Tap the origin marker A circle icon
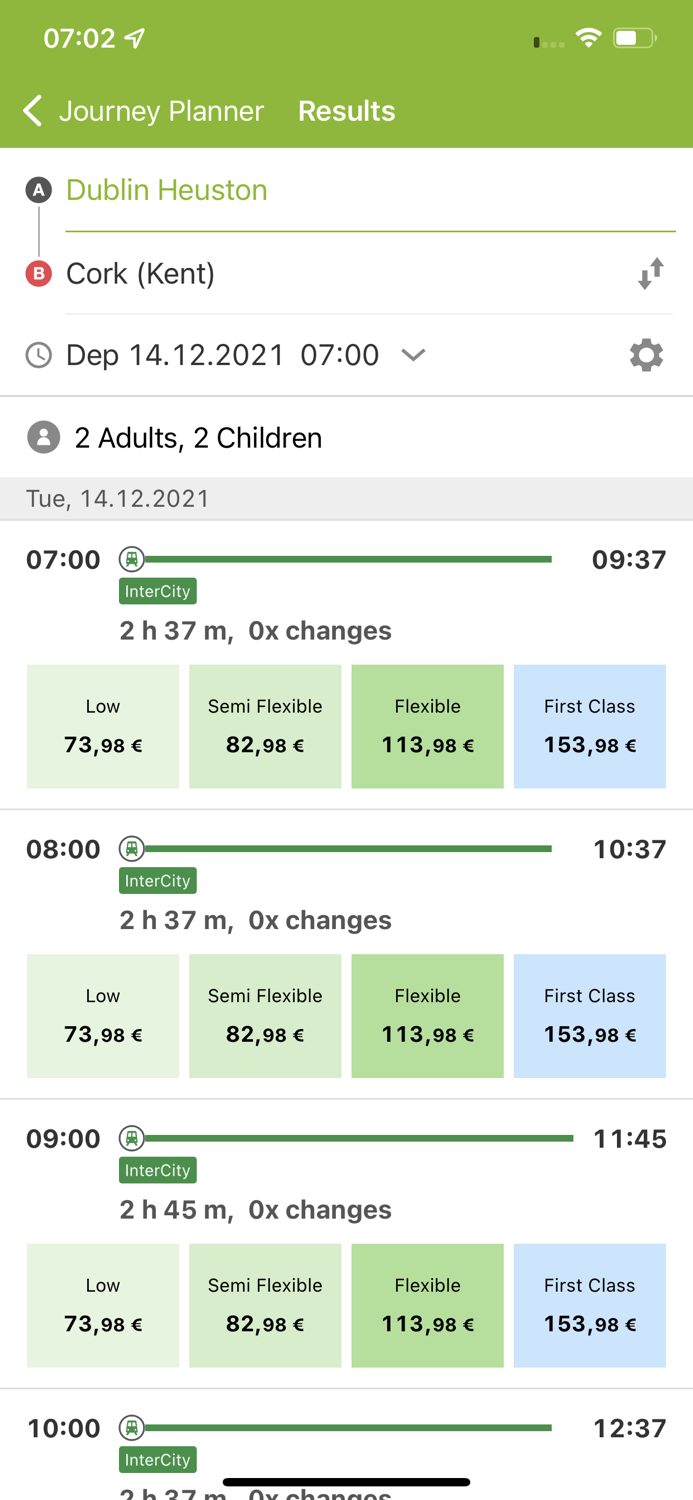 coord(38,189)
